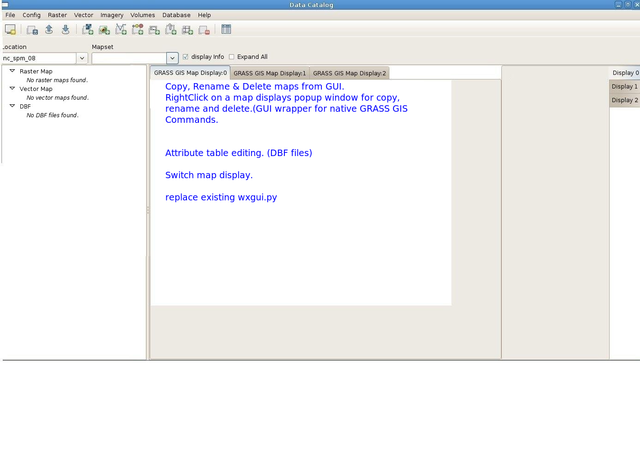This screenshot has height=452, width=640.
Task: Collapse the Raster Map tree node
Action: click(x=12, y=72)
